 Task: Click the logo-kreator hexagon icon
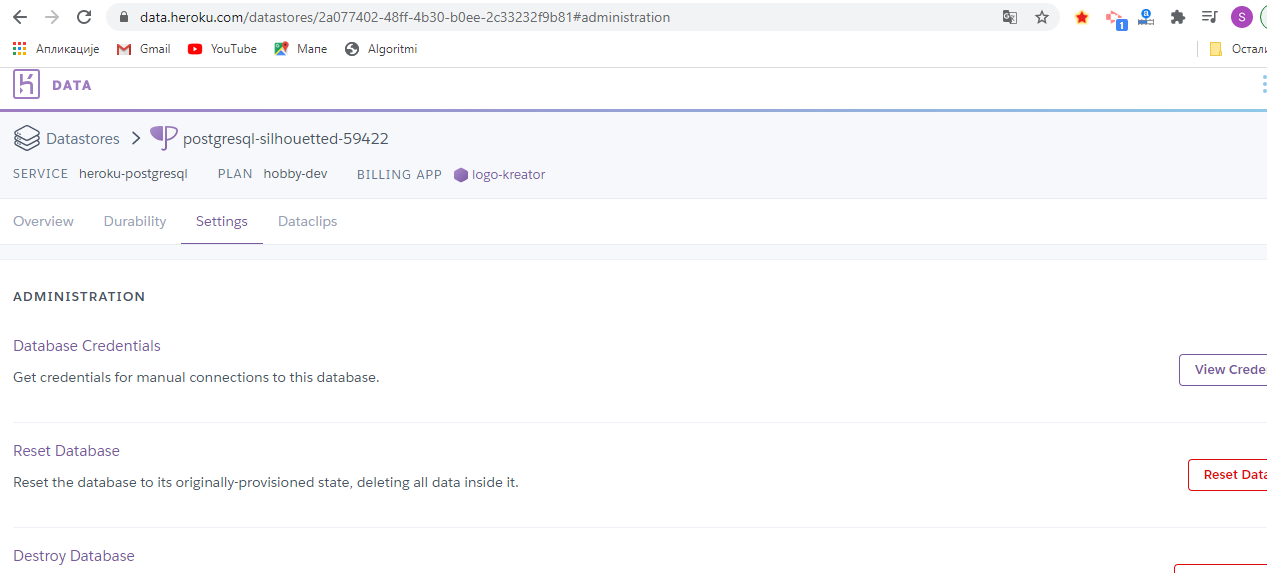461,175
